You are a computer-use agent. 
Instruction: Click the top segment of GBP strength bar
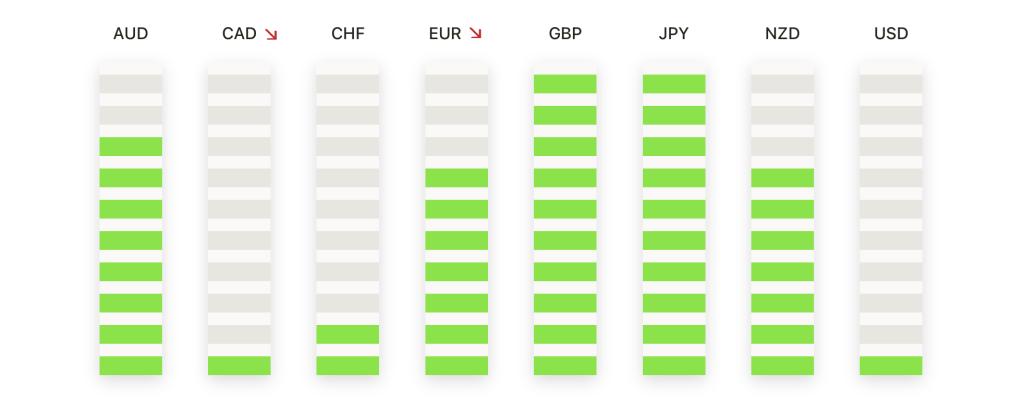pyautogui.click(x=565, y=84)
